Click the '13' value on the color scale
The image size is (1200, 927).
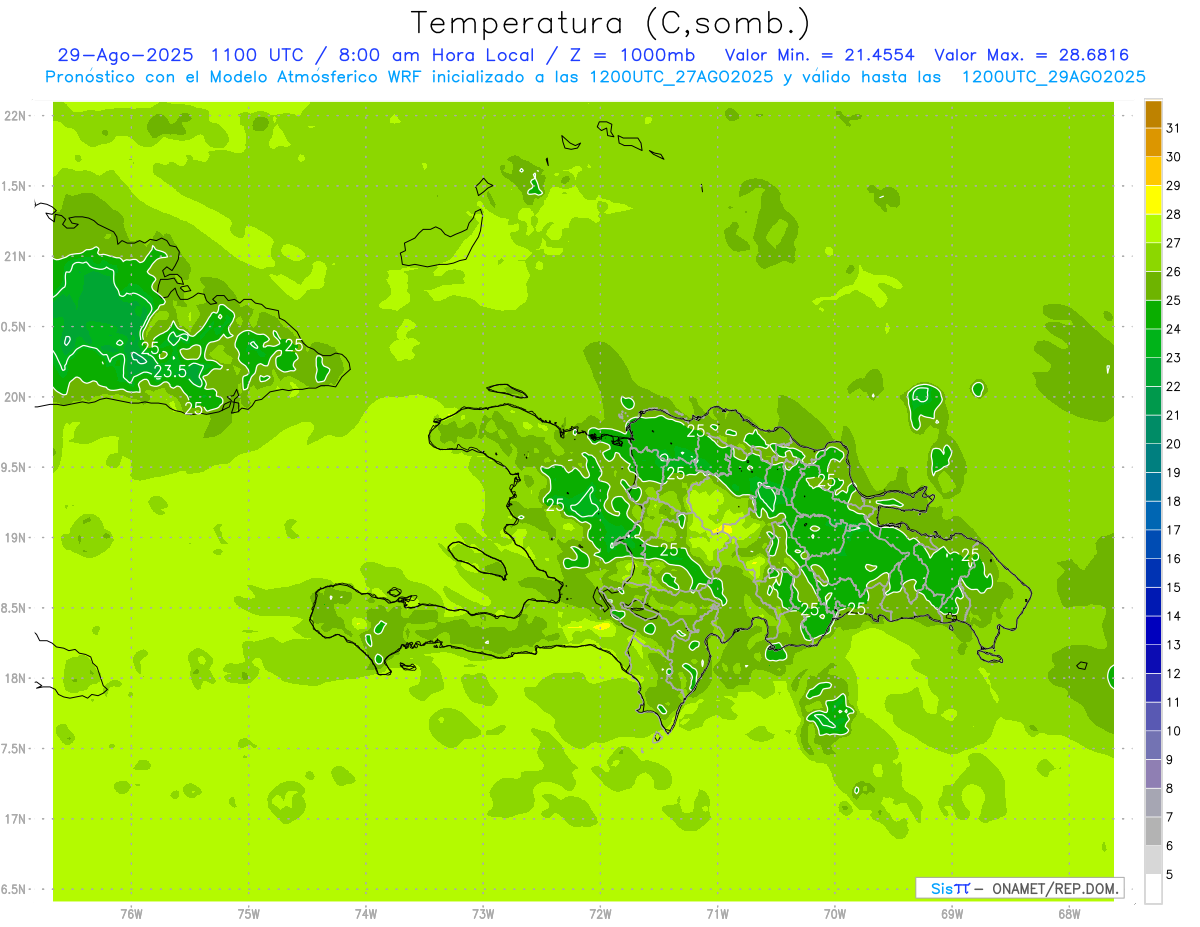coord(1174,645)
